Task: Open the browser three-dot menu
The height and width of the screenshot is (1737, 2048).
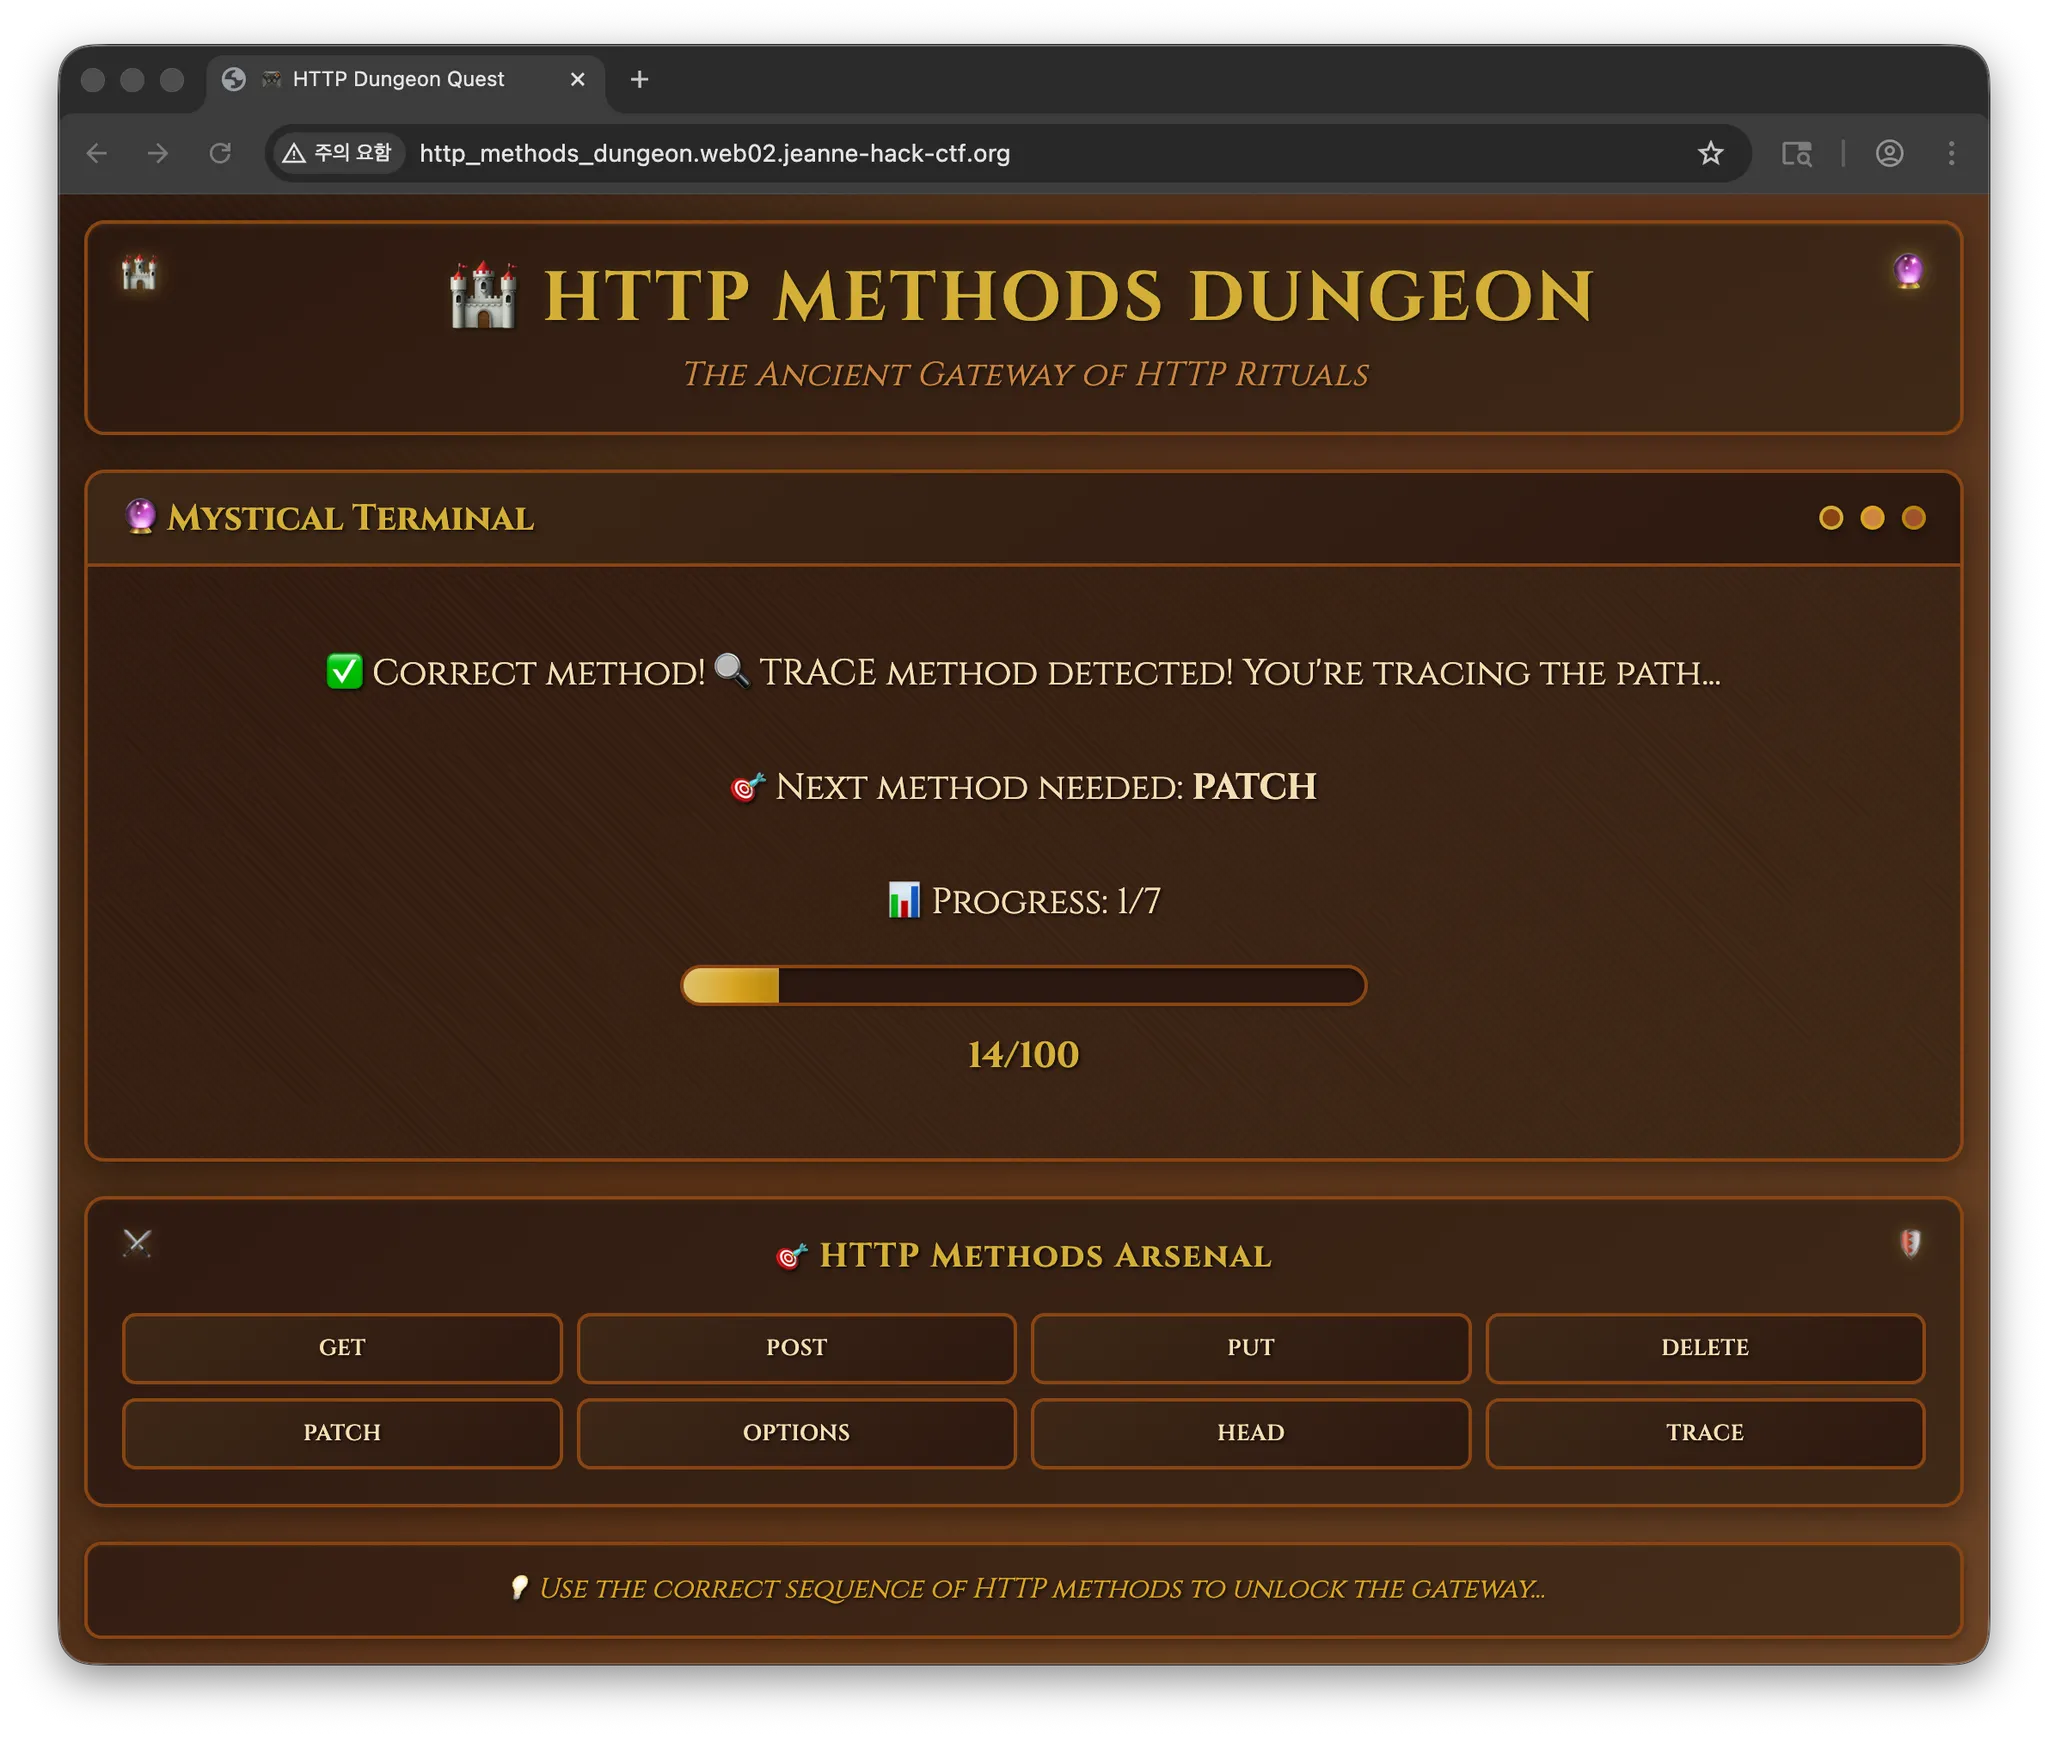Action: tap(1951, 153)
